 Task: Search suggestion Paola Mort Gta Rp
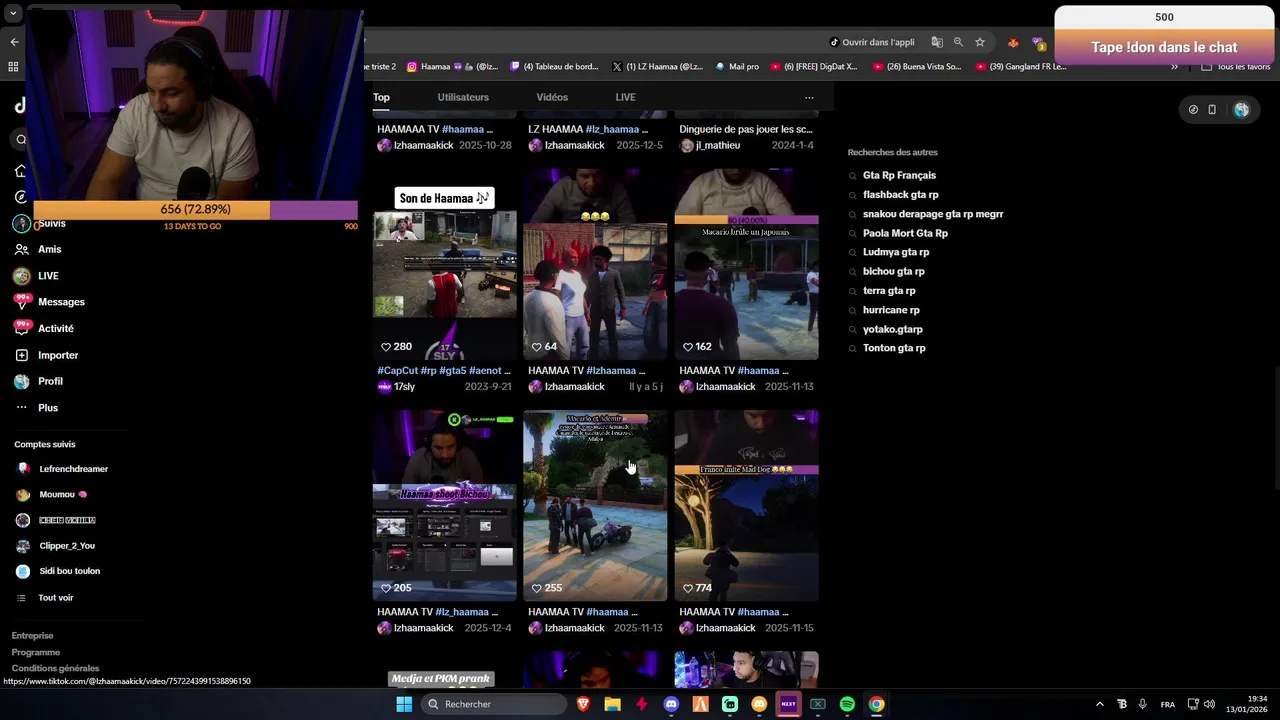(905, 233)
